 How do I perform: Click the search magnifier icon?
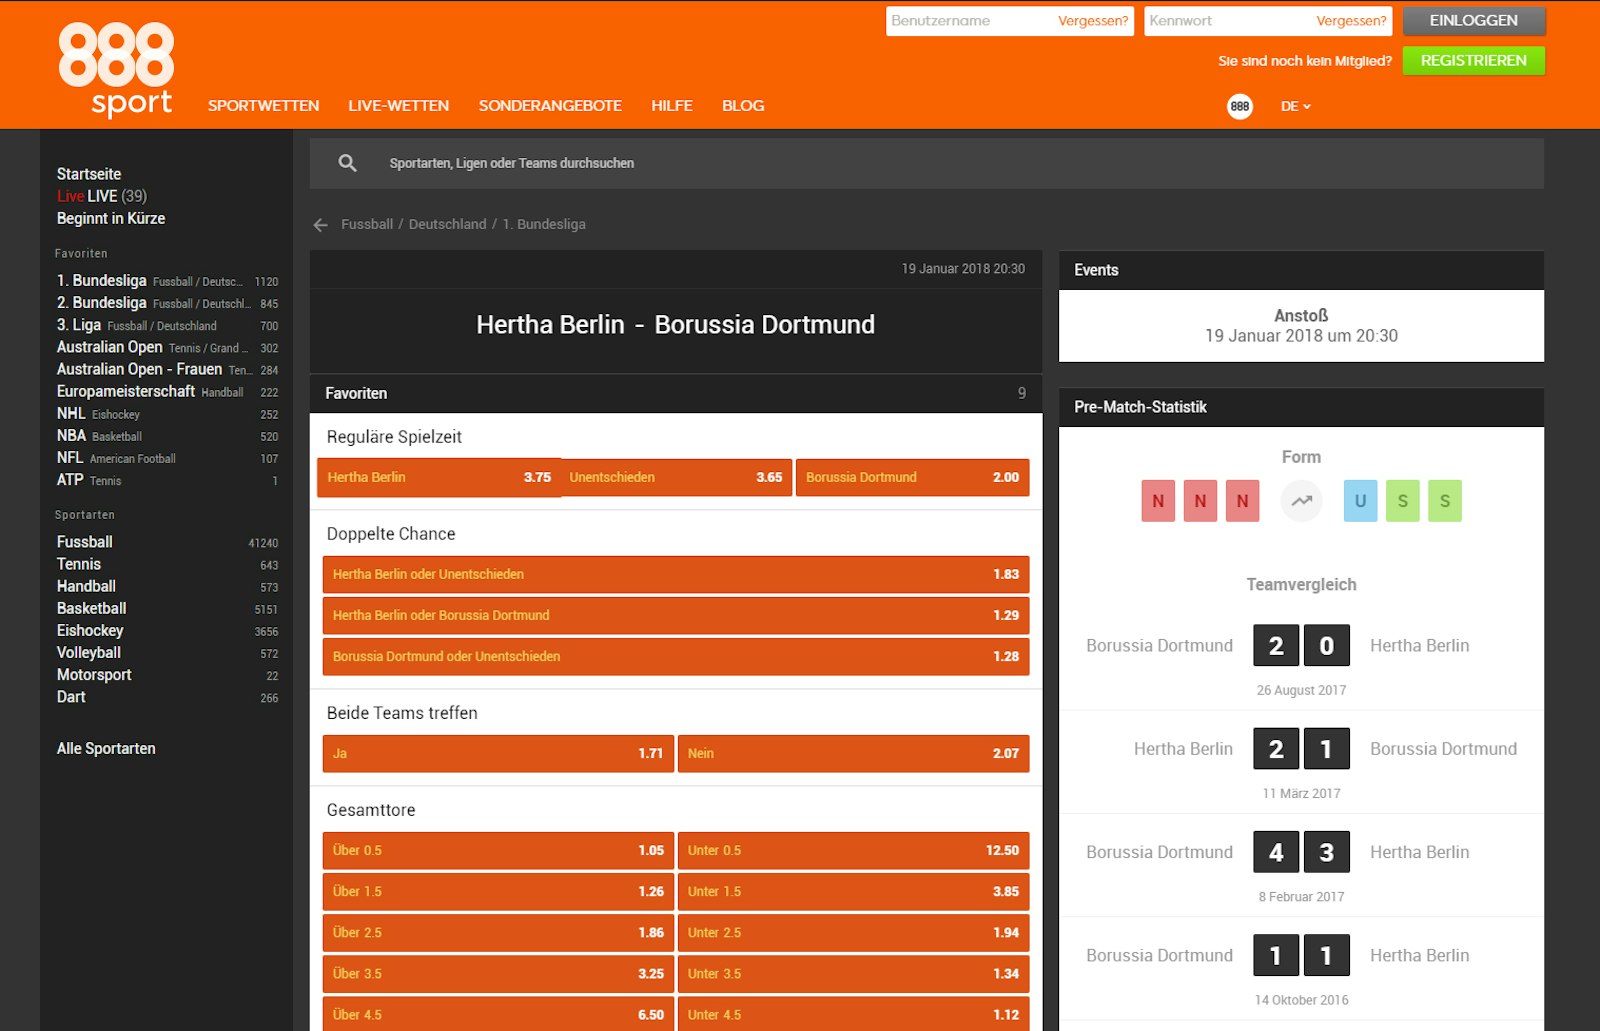[347, 163]
